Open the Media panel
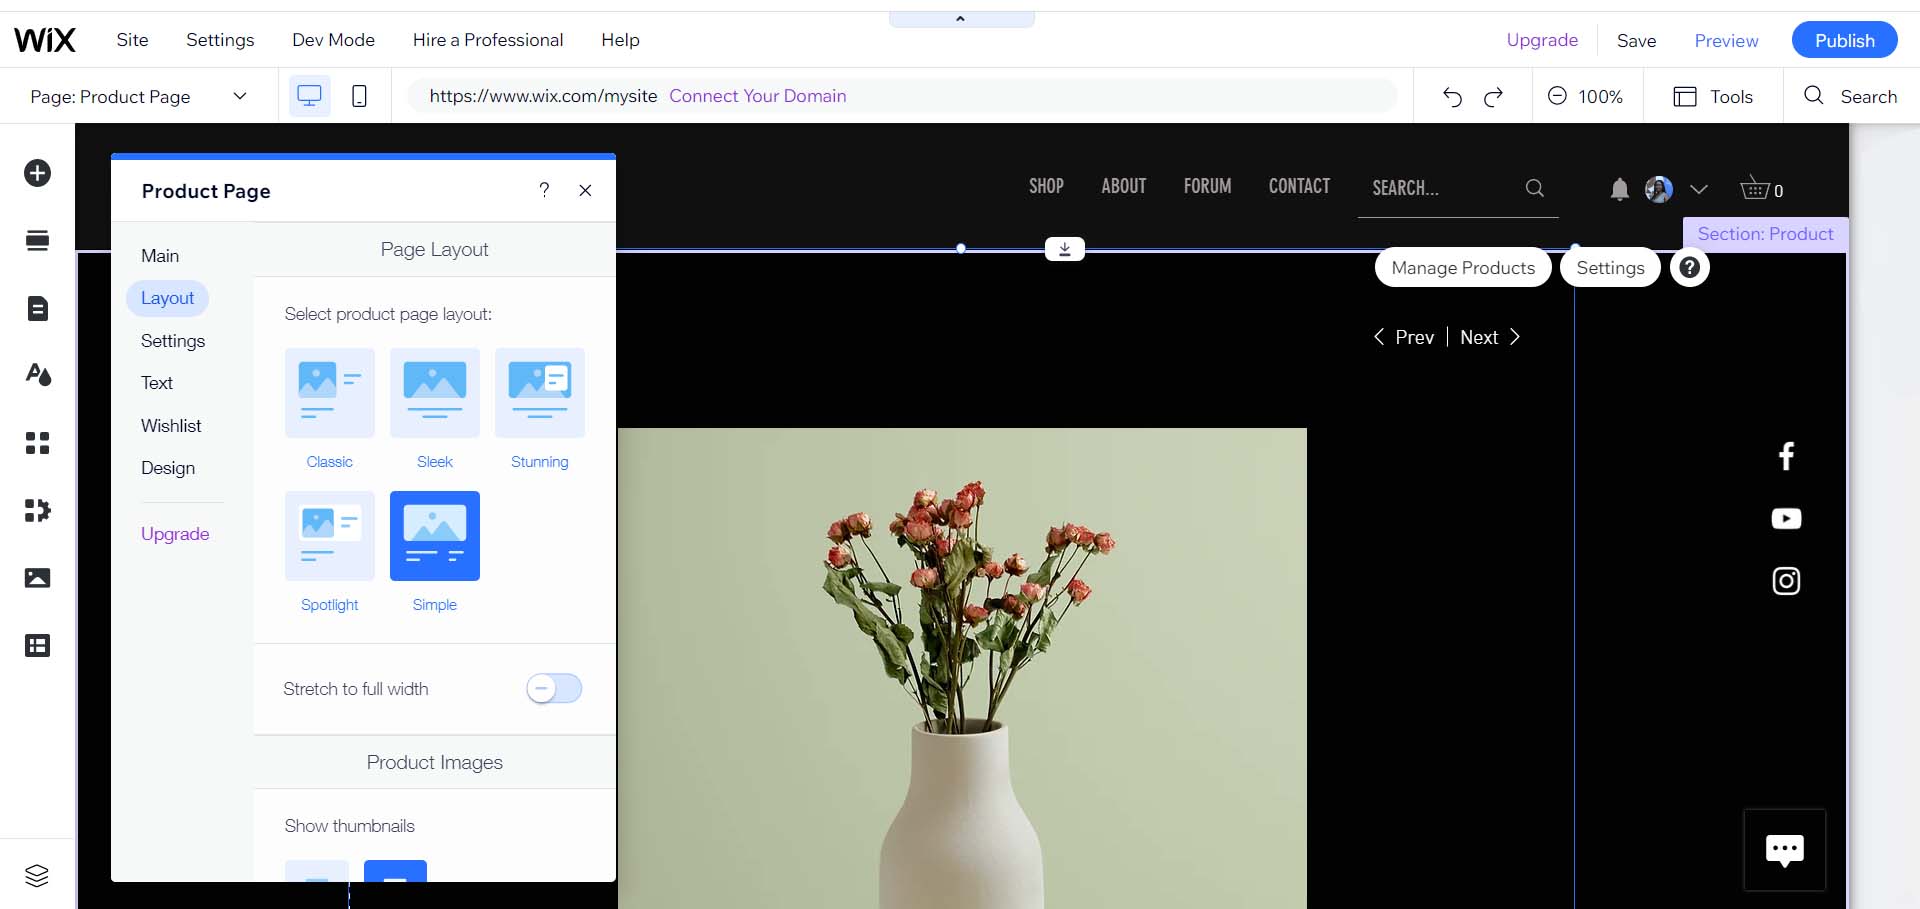Screen dimensions: 1920x909 coord(37,577)
